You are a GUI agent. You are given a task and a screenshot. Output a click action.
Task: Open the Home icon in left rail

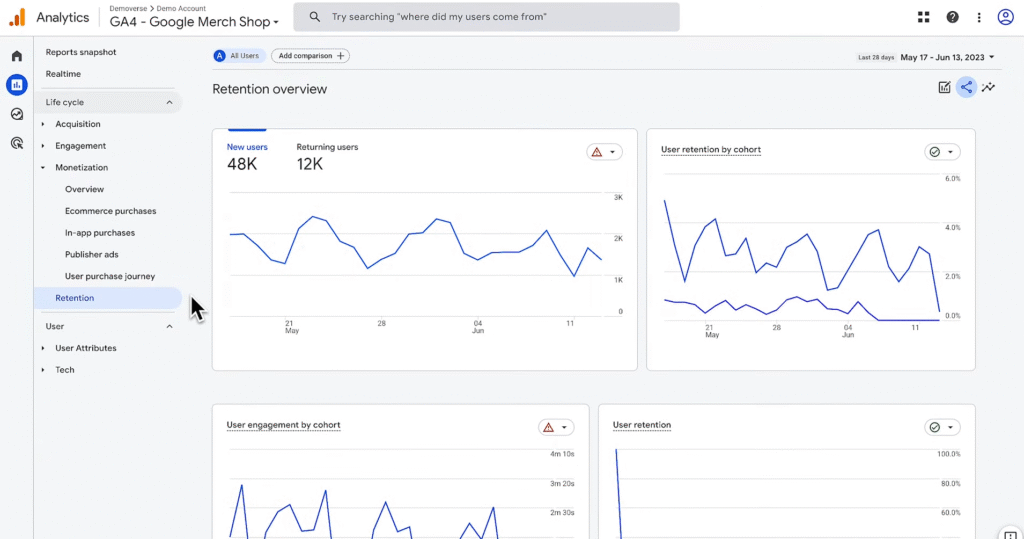(17, 56)
